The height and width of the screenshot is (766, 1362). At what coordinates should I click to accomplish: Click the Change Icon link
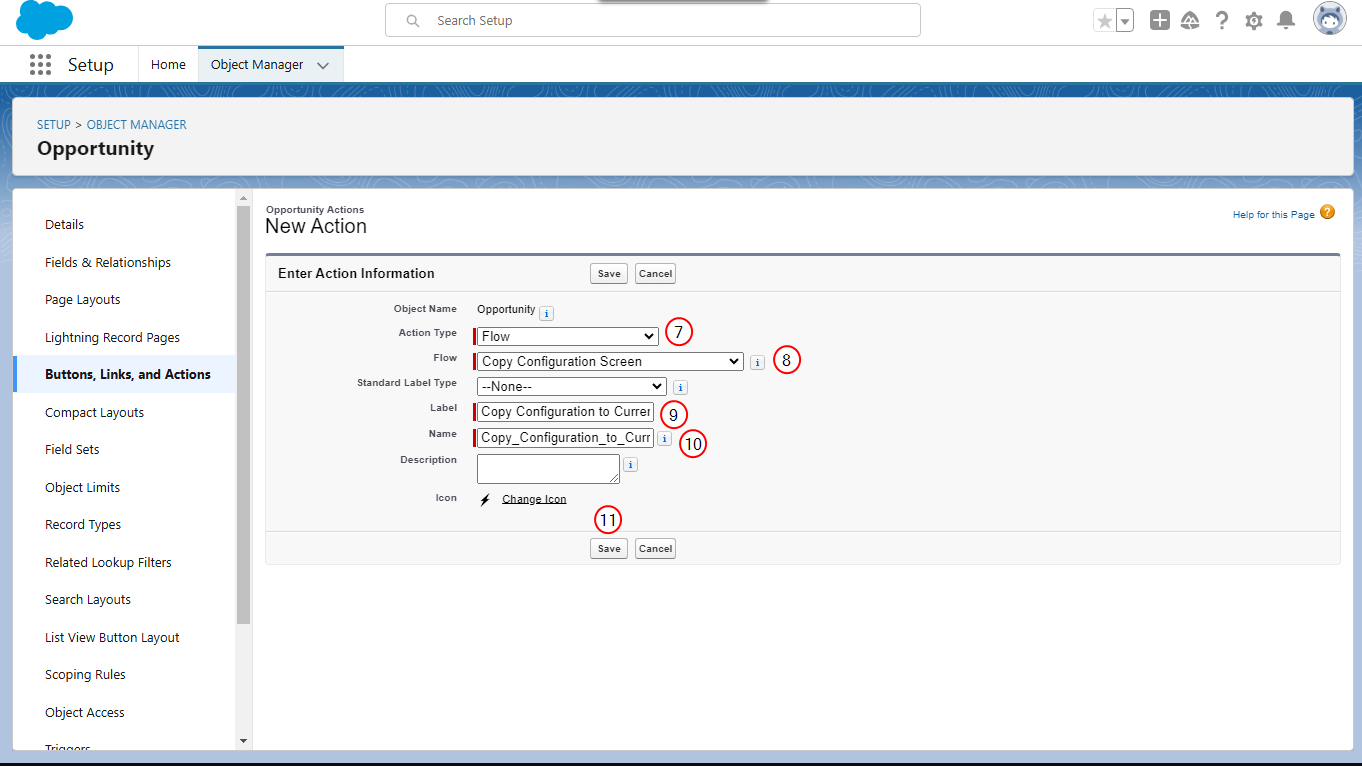coord(534,499)
